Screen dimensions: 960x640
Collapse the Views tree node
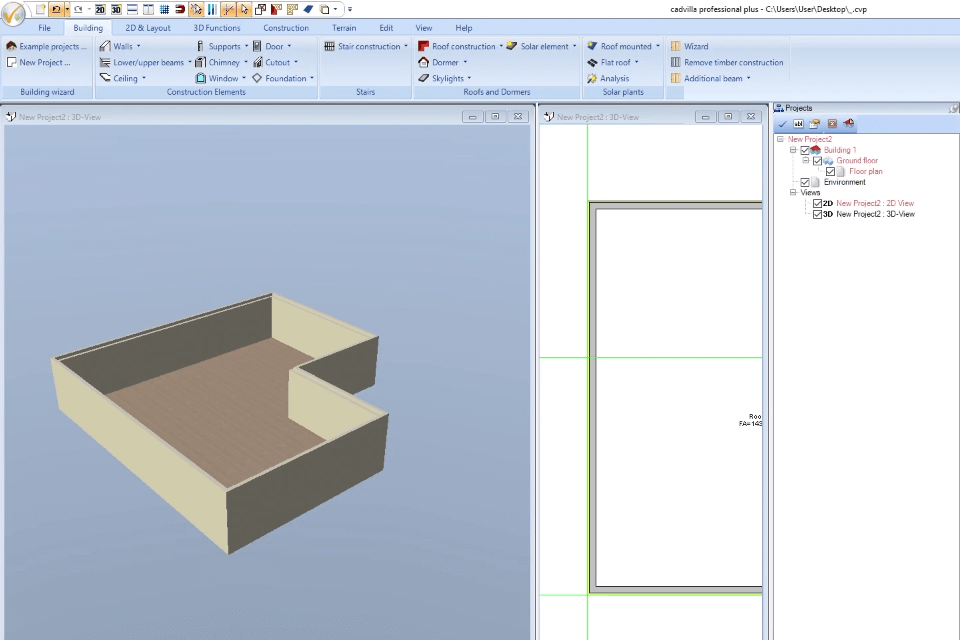click(x=793, y=192)
